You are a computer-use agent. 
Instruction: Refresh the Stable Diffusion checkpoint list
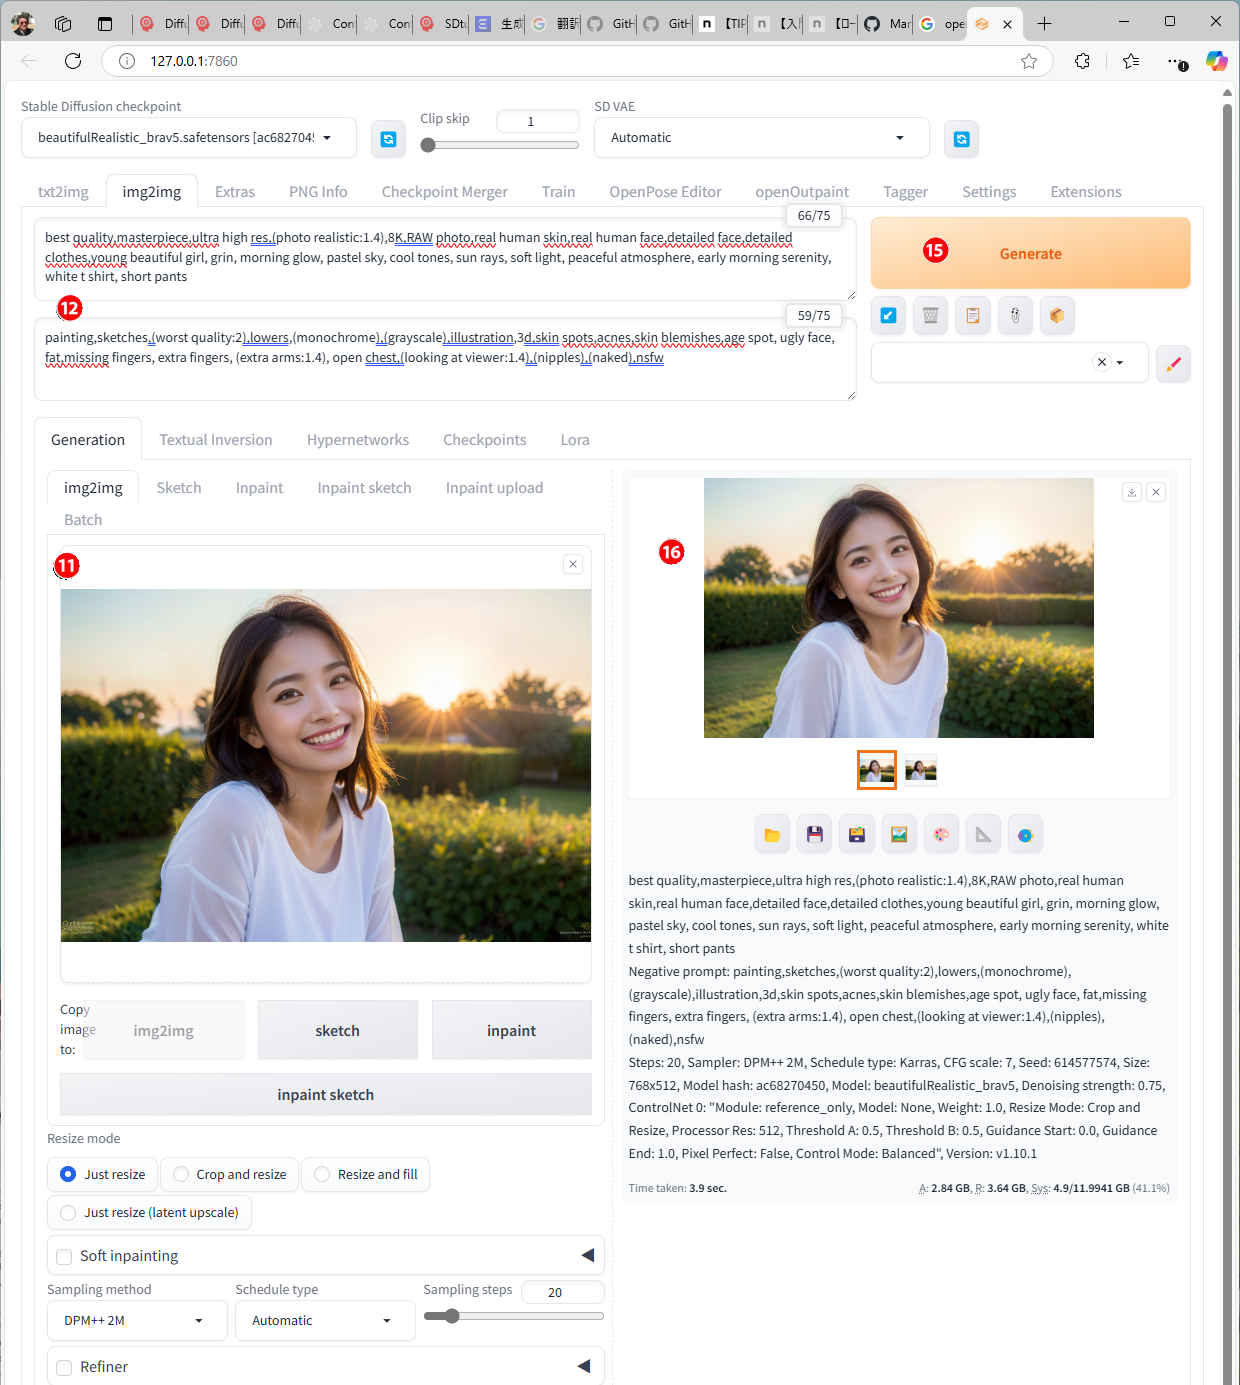tap(388, 139)
